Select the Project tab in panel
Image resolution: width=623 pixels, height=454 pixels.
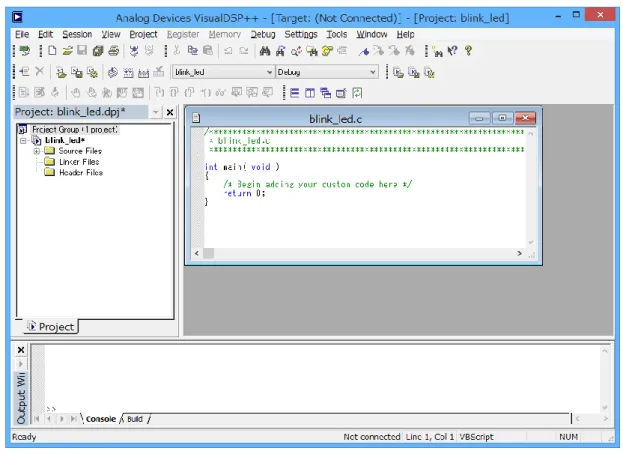[51, 326]
